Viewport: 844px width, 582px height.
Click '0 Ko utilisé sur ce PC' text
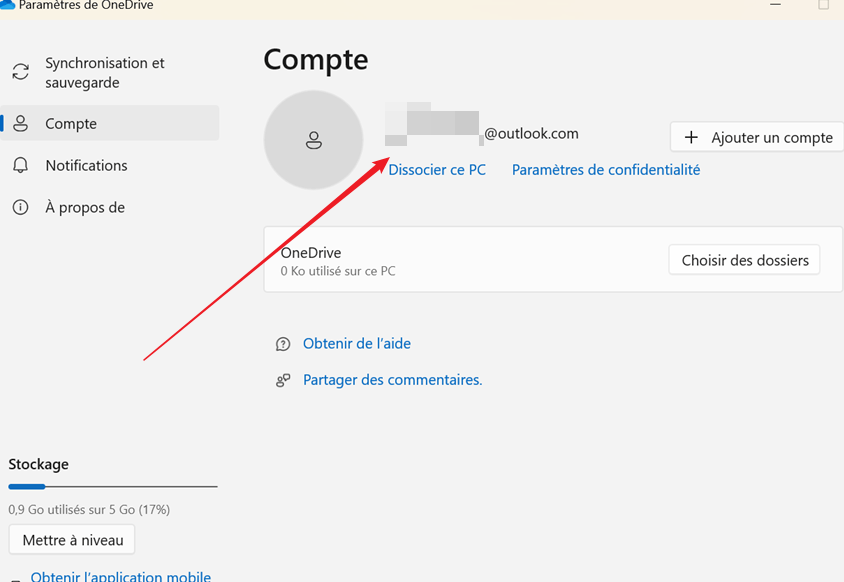point(338,271)
